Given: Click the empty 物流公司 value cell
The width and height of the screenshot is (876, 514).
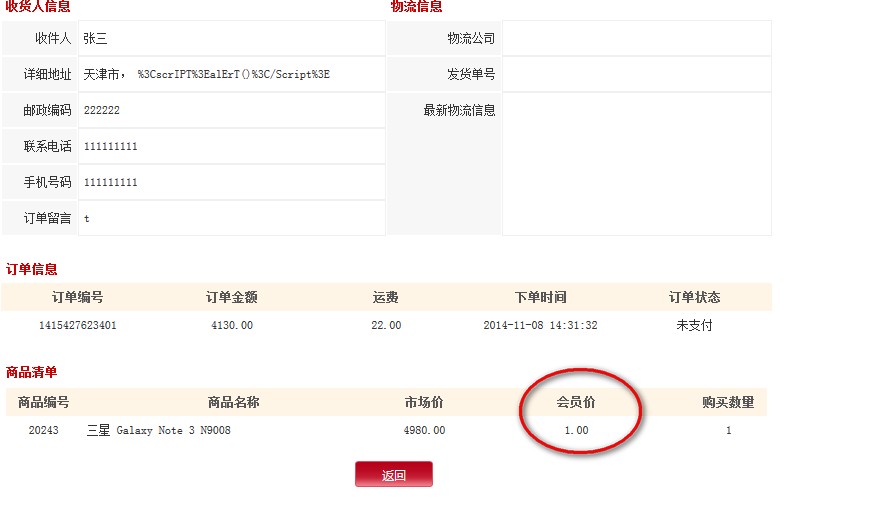Looking at the screenshot, I should 637,38.
